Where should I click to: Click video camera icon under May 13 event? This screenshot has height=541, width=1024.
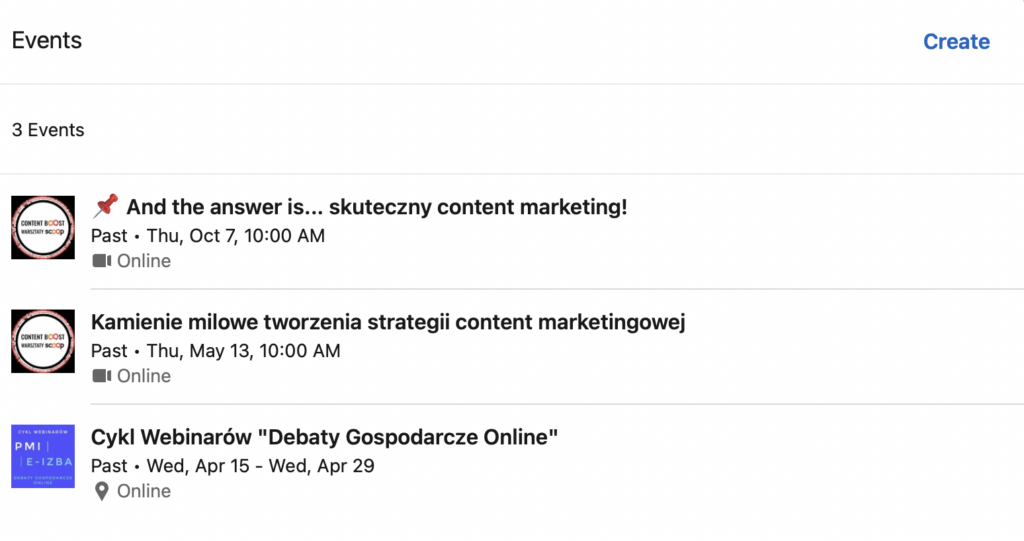pyautogui.click(x=101, y=376)
